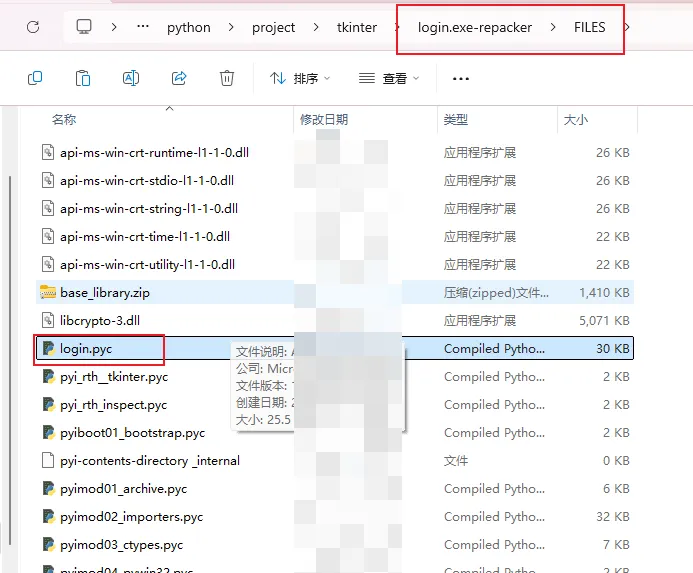
Task: Expand the chevron after python
Action: (231, 27)
